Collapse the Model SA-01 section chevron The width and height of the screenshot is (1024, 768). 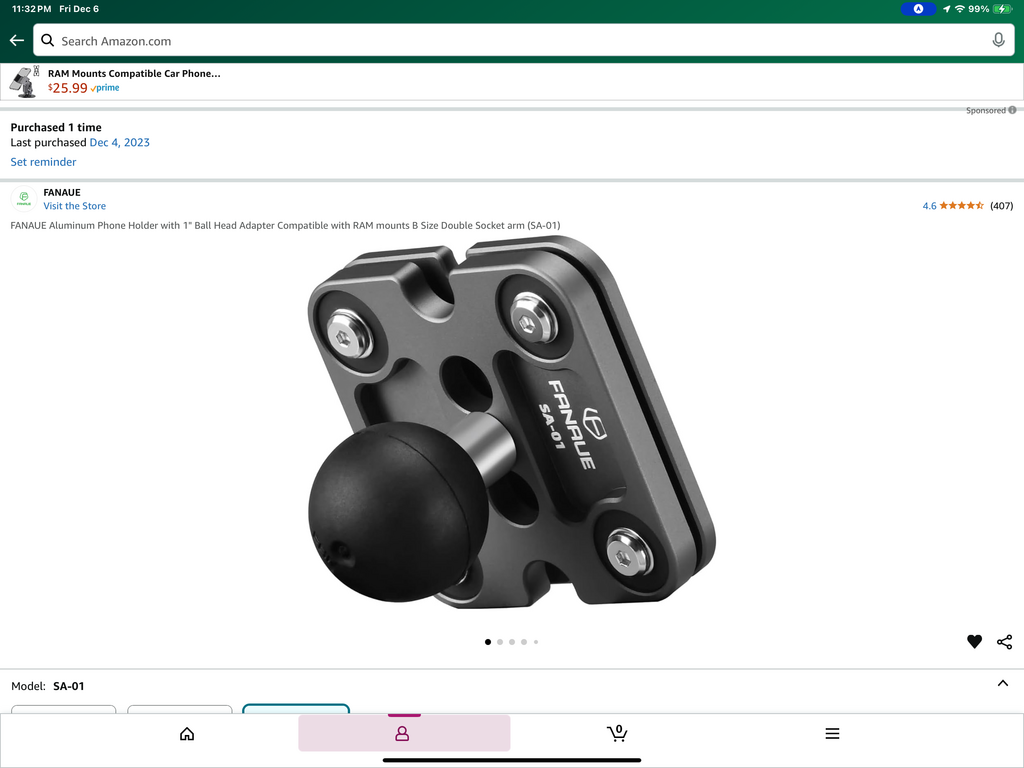pyautogui.click(x=1002, y=684)
